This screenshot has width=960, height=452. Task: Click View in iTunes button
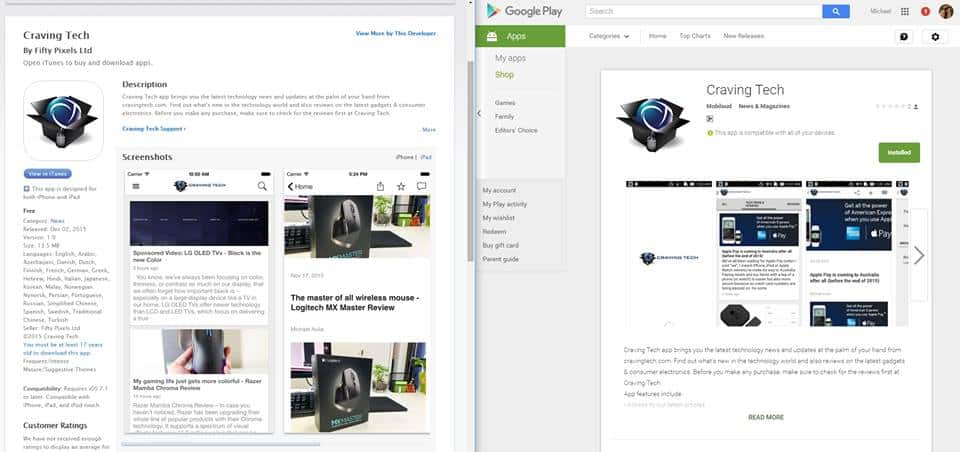[48, 174]
